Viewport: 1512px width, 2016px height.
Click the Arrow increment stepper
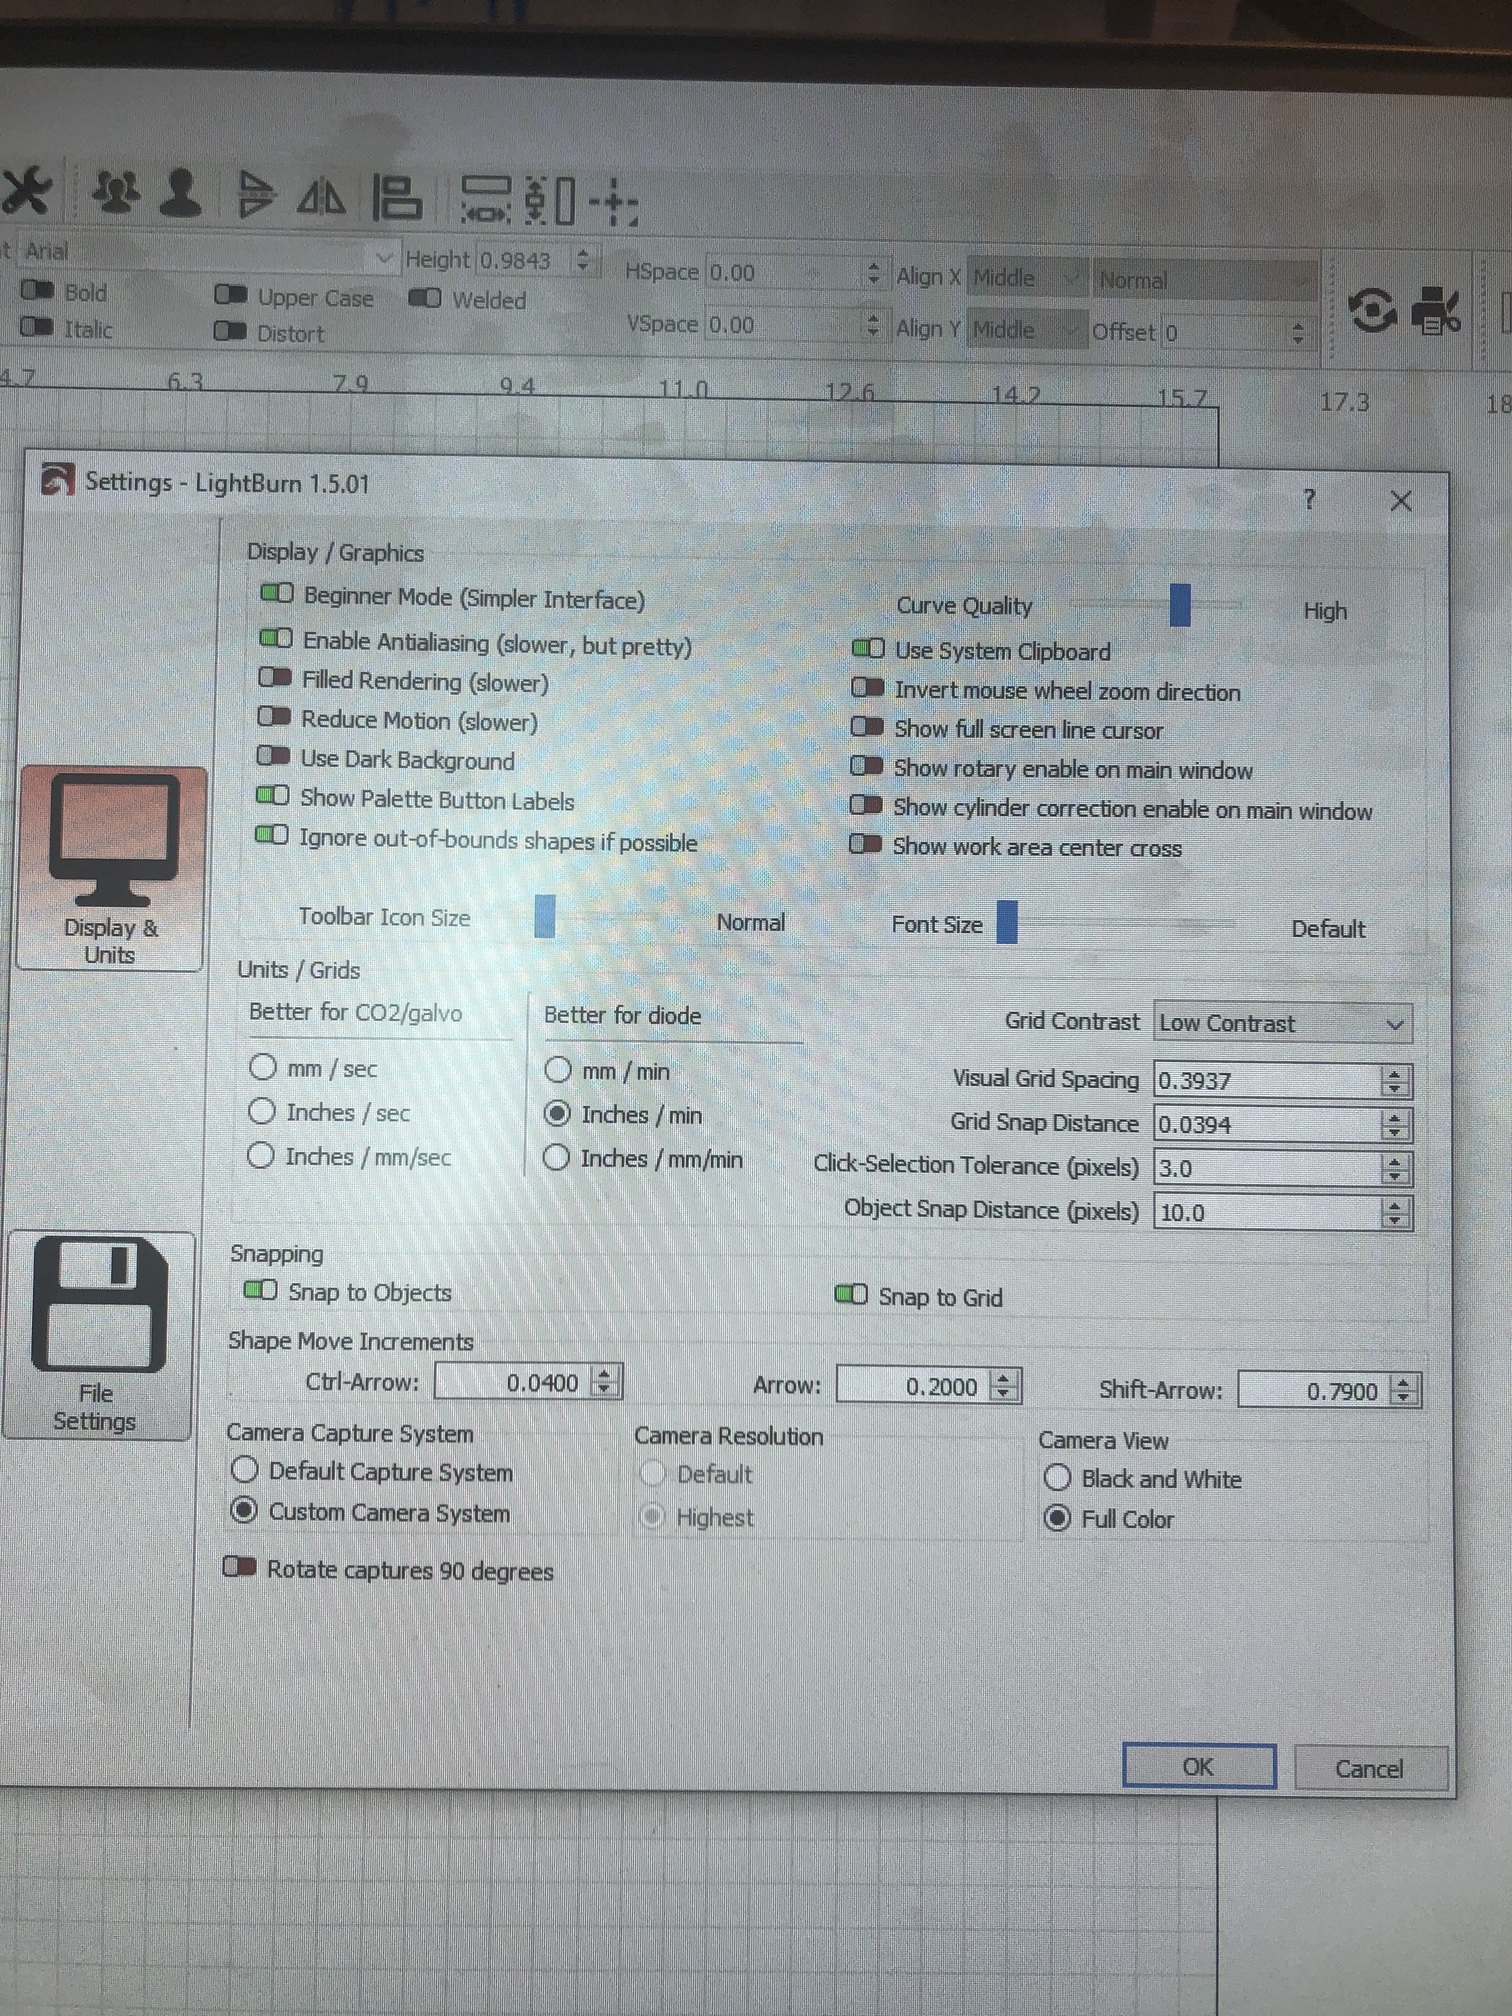(x=1005, y=1386)
